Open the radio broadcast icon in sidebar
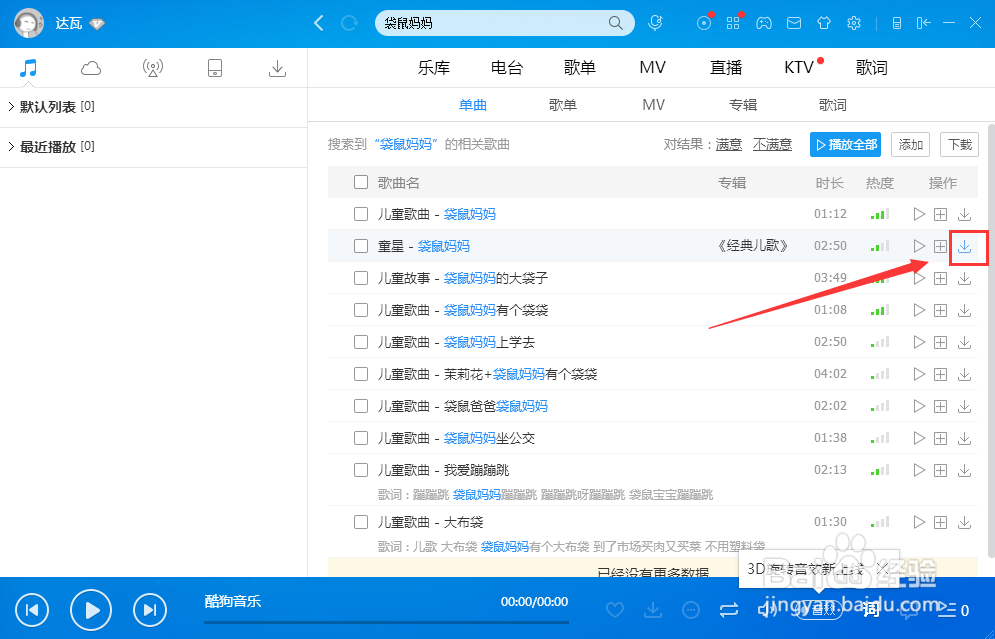 152,67
